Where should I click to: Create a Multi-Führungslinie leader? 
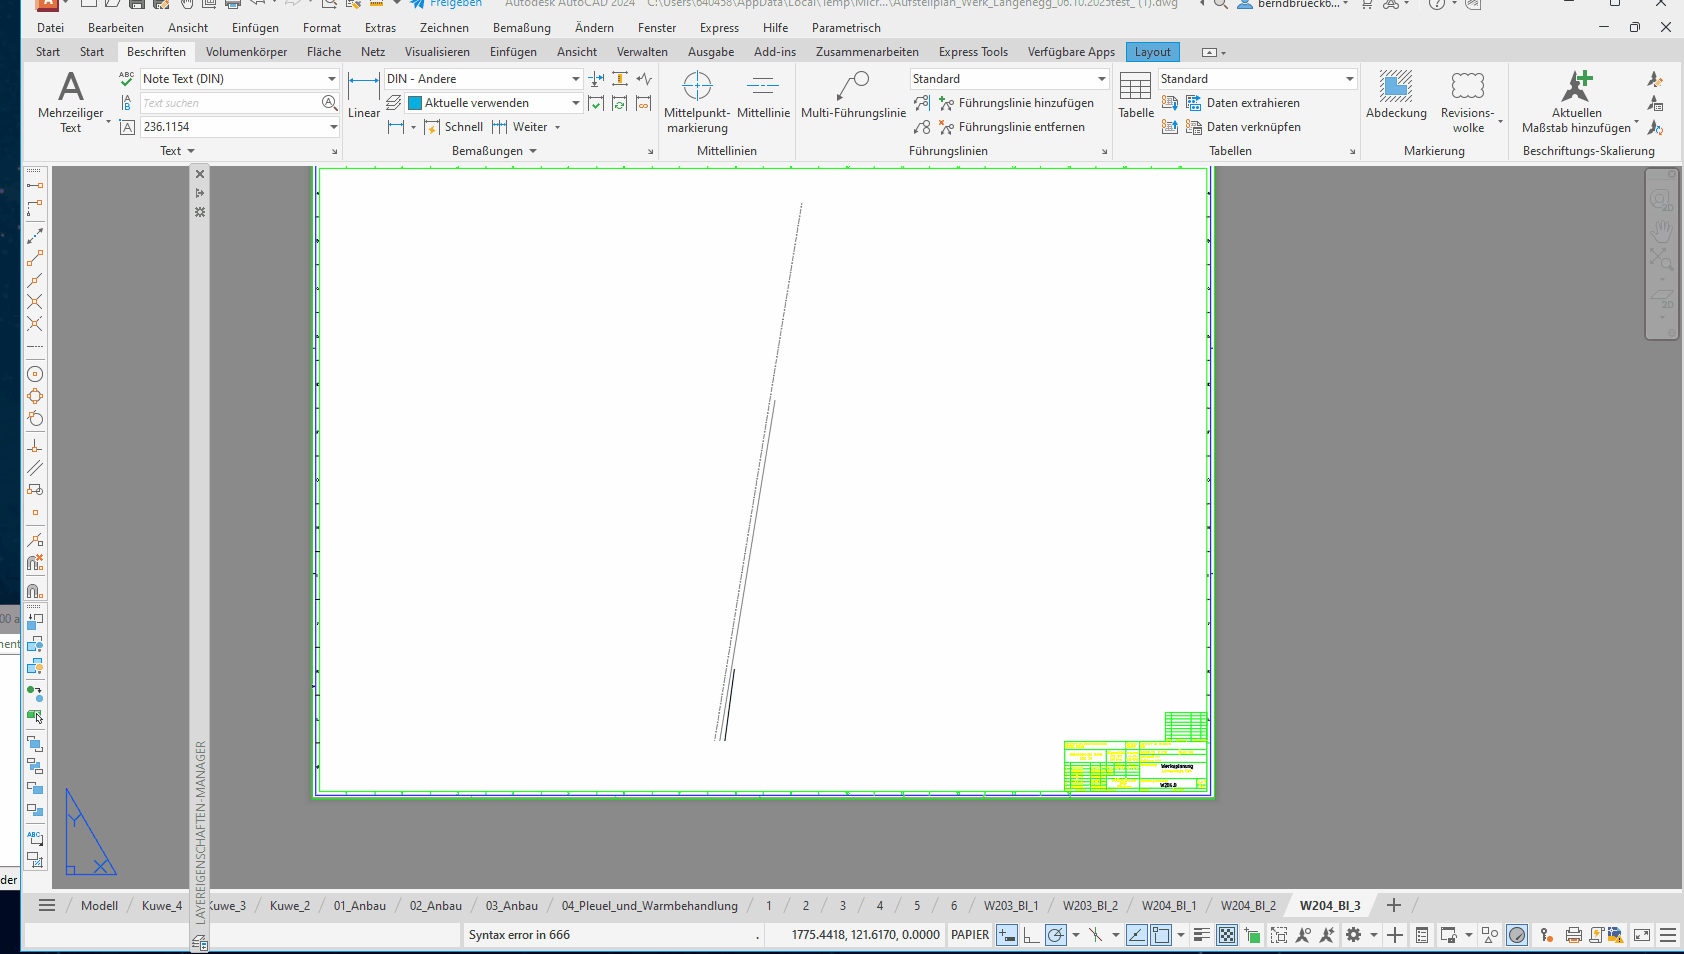tap(853, 95)
